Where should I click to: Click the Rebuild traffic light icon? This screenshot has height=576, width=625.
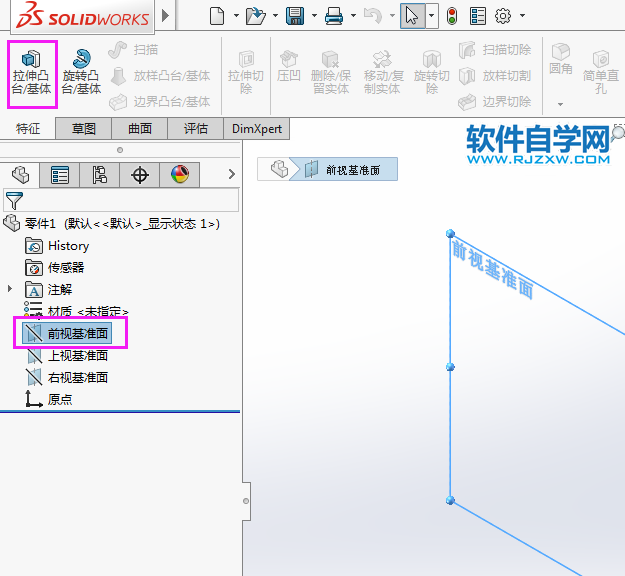click(x=452, y=16)
